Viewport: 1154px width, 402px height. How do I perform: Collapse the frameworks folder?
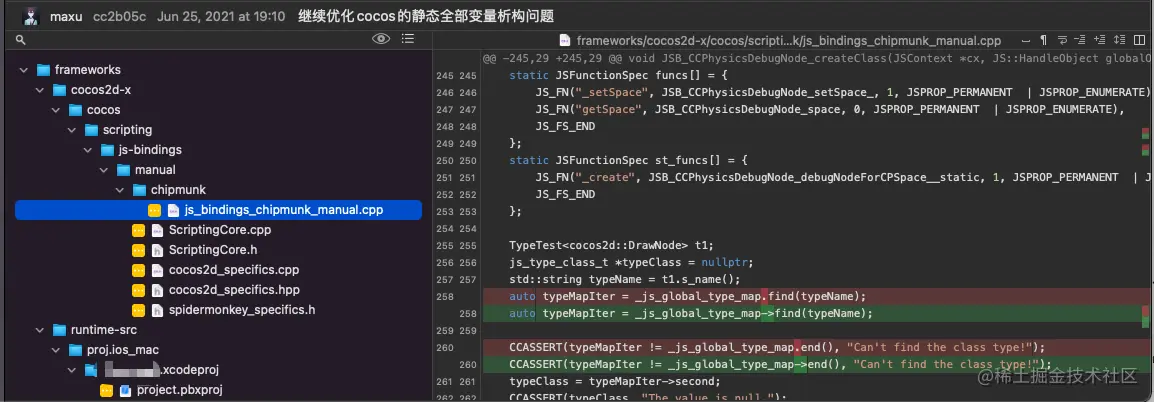click(x=24, y=70)
